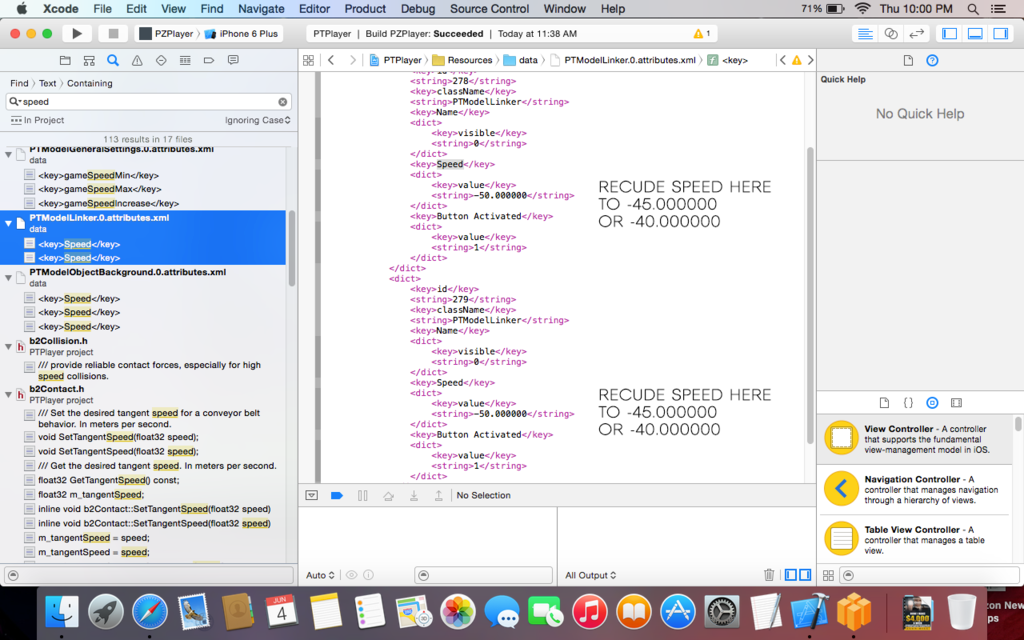This screenshot has height=640, width=1024.
Task: Go forward in editor history
Action: point(353,60)
